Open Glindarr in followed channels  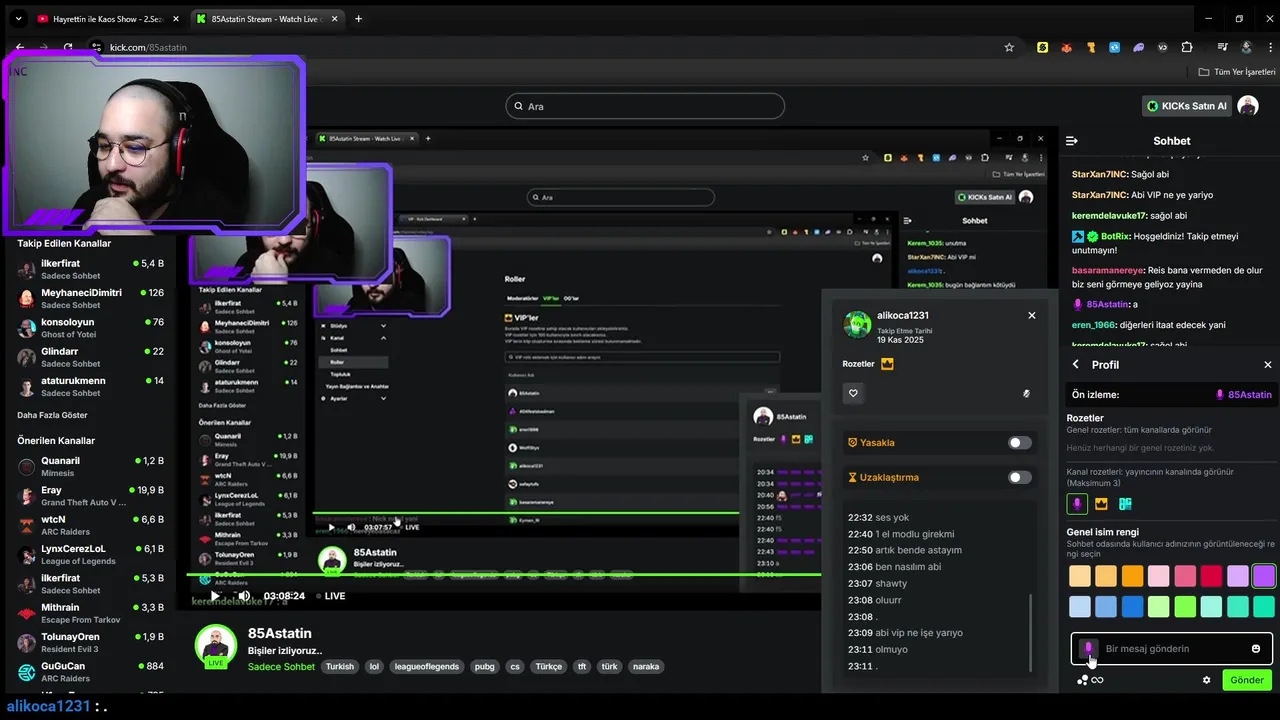click(91, 357)
